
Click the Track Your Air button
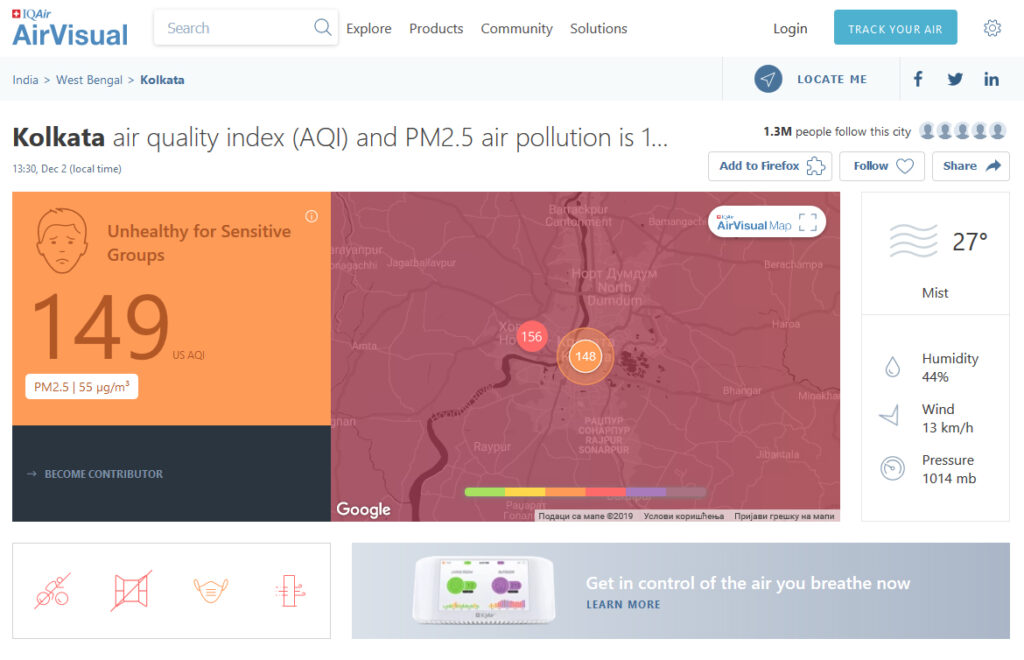(895, 28)
